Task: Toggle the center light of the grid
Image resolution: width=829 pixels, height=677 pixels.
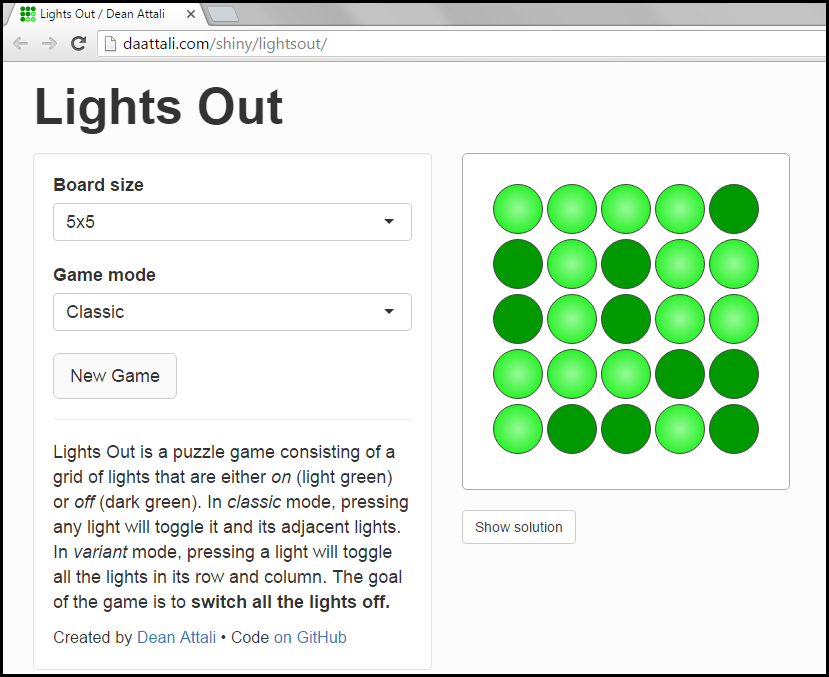Action: point(625,319)
